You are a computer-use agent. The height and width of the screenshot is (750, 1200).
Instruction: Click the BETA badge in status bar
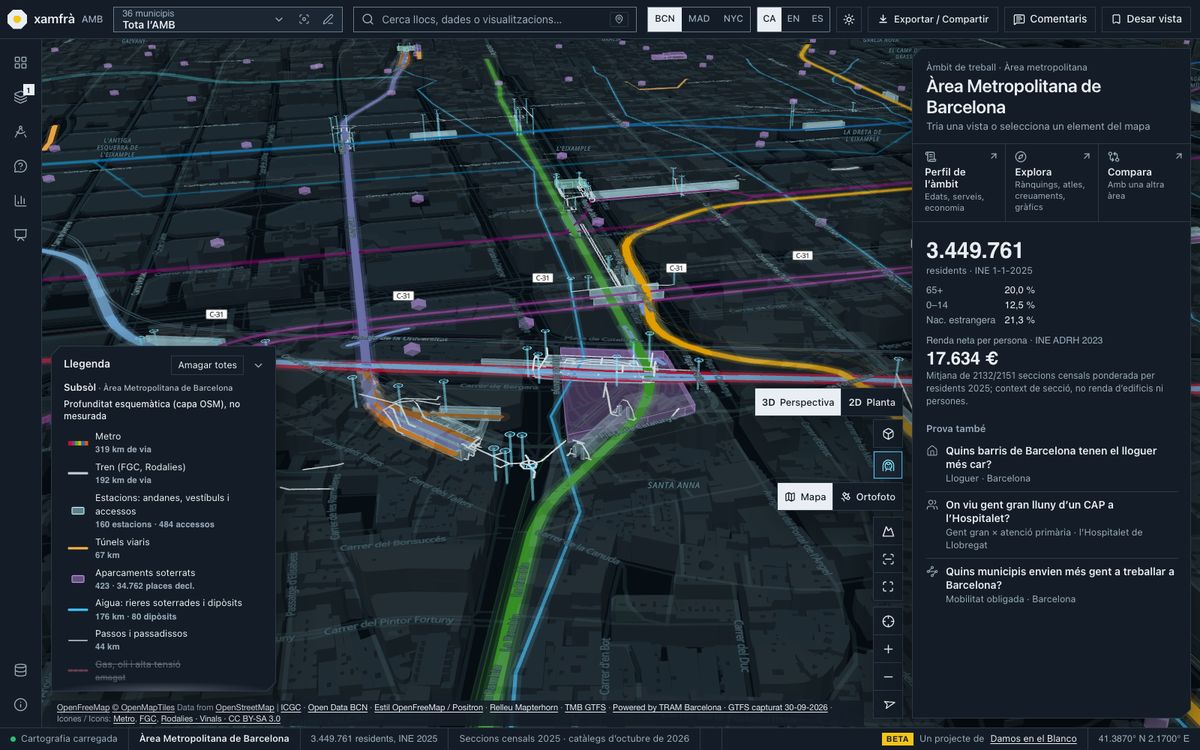pyautogui.click(x=898, y=739)
